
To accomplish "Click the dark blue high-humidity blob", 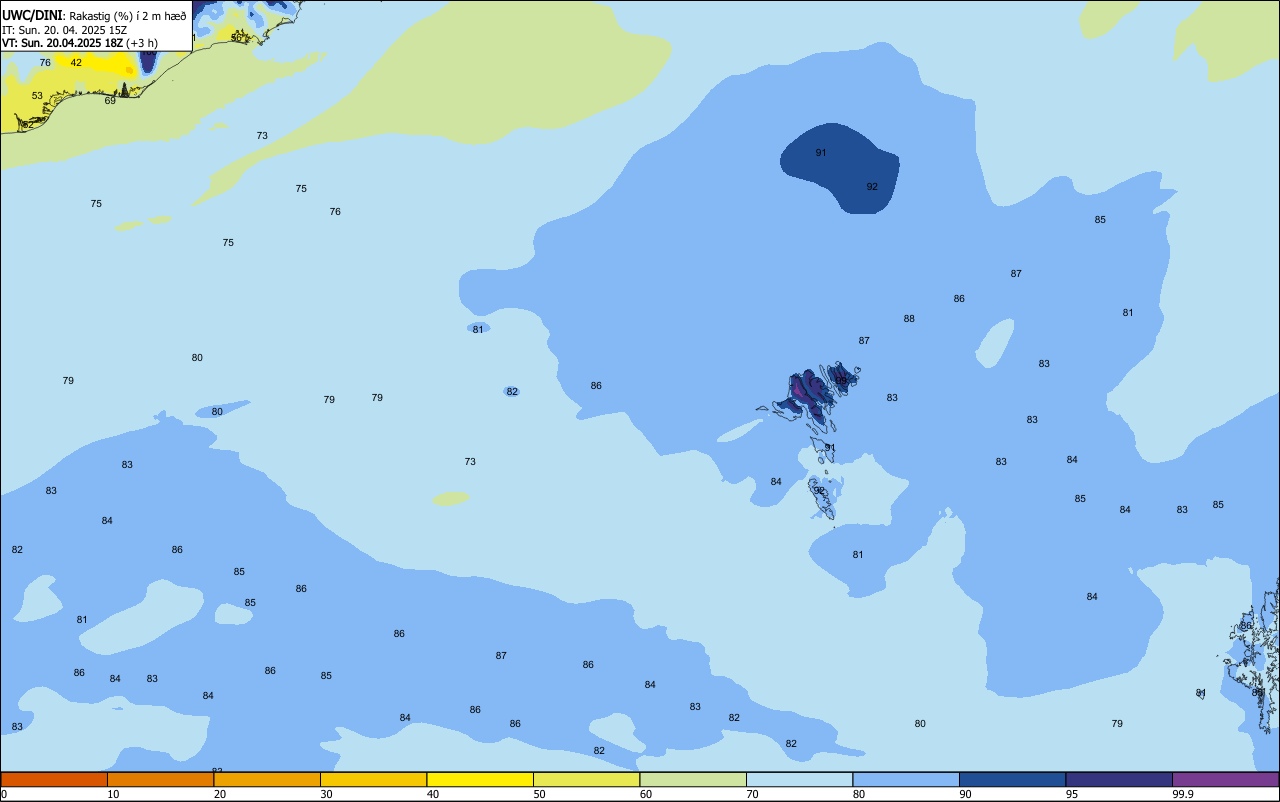I will click(x=840, y=168).
